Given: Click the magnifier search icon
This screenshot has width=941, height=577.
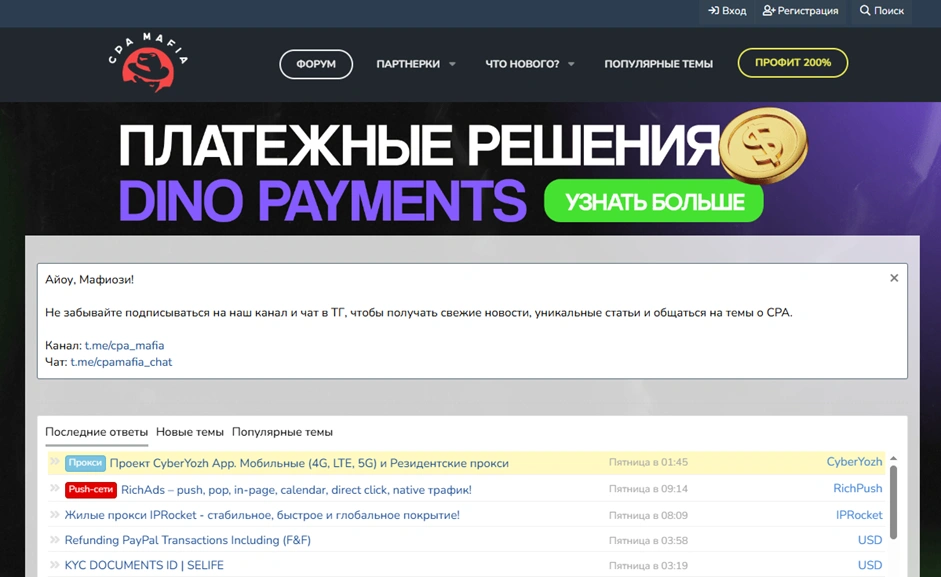Looking at the screenshot, I should (865, 11).
